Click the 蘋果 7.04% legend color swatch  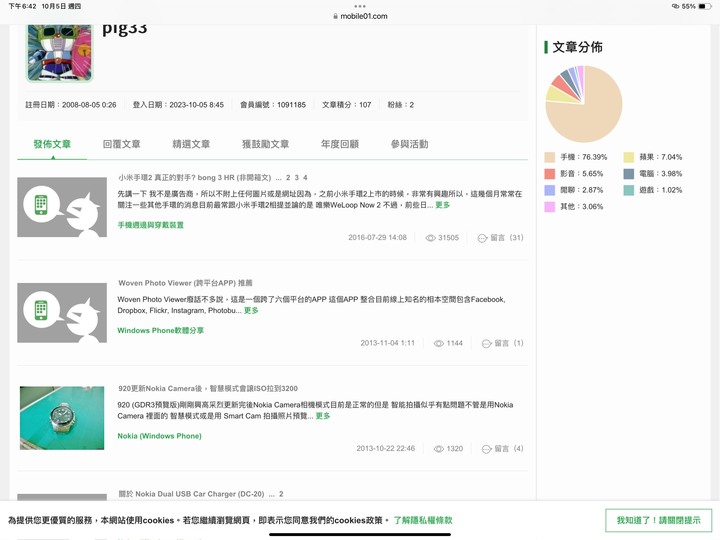(629, 157)
